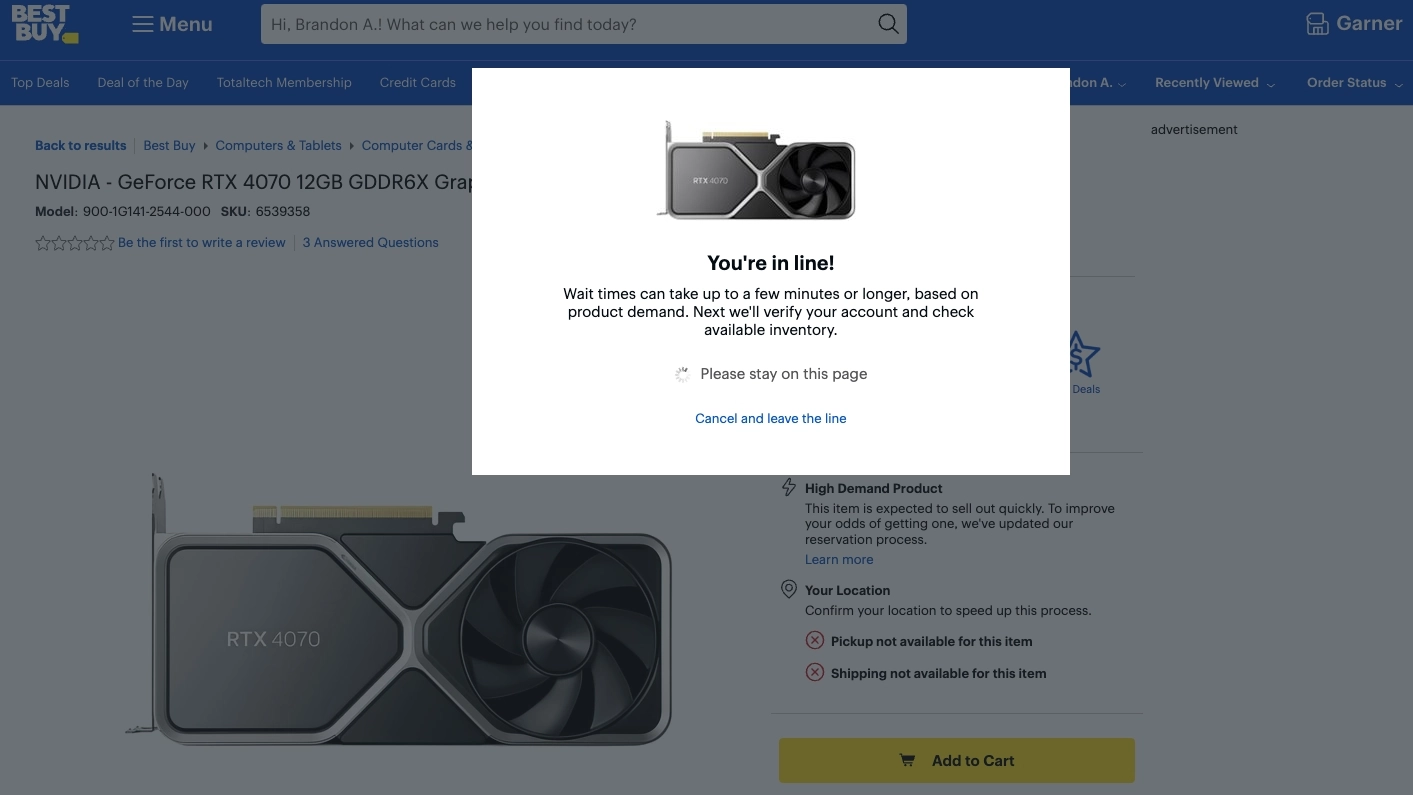
Task: Click the cart icon in Add to Cart
Action: point(907,760)
